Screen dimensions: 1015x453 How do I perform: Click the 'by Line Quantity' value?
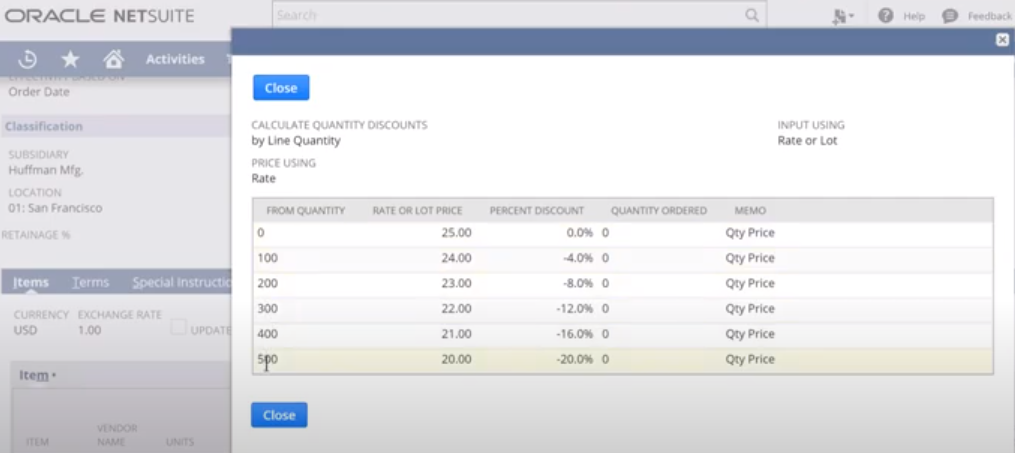pyautogui.click(x=296, y=140)
